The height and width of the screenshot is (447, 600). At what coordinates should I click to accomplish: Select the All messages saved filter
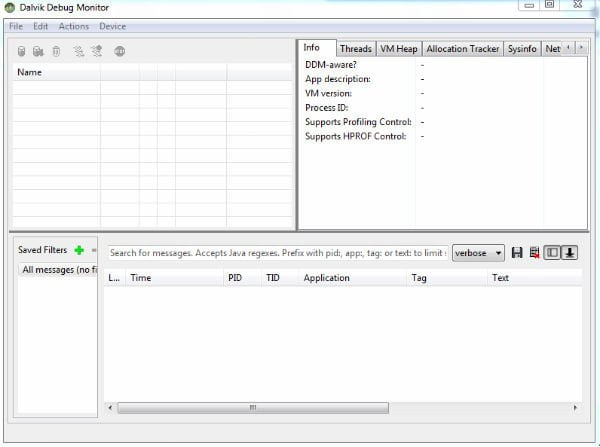coord(58,270)
